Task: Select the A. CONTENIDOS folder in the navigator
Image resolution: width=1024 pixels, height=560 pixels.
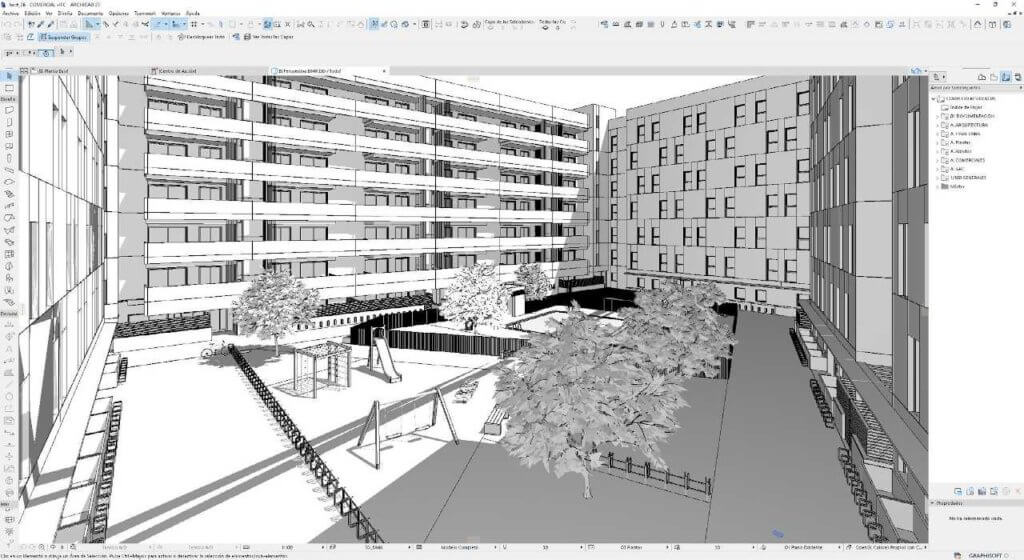Action: 964,160
